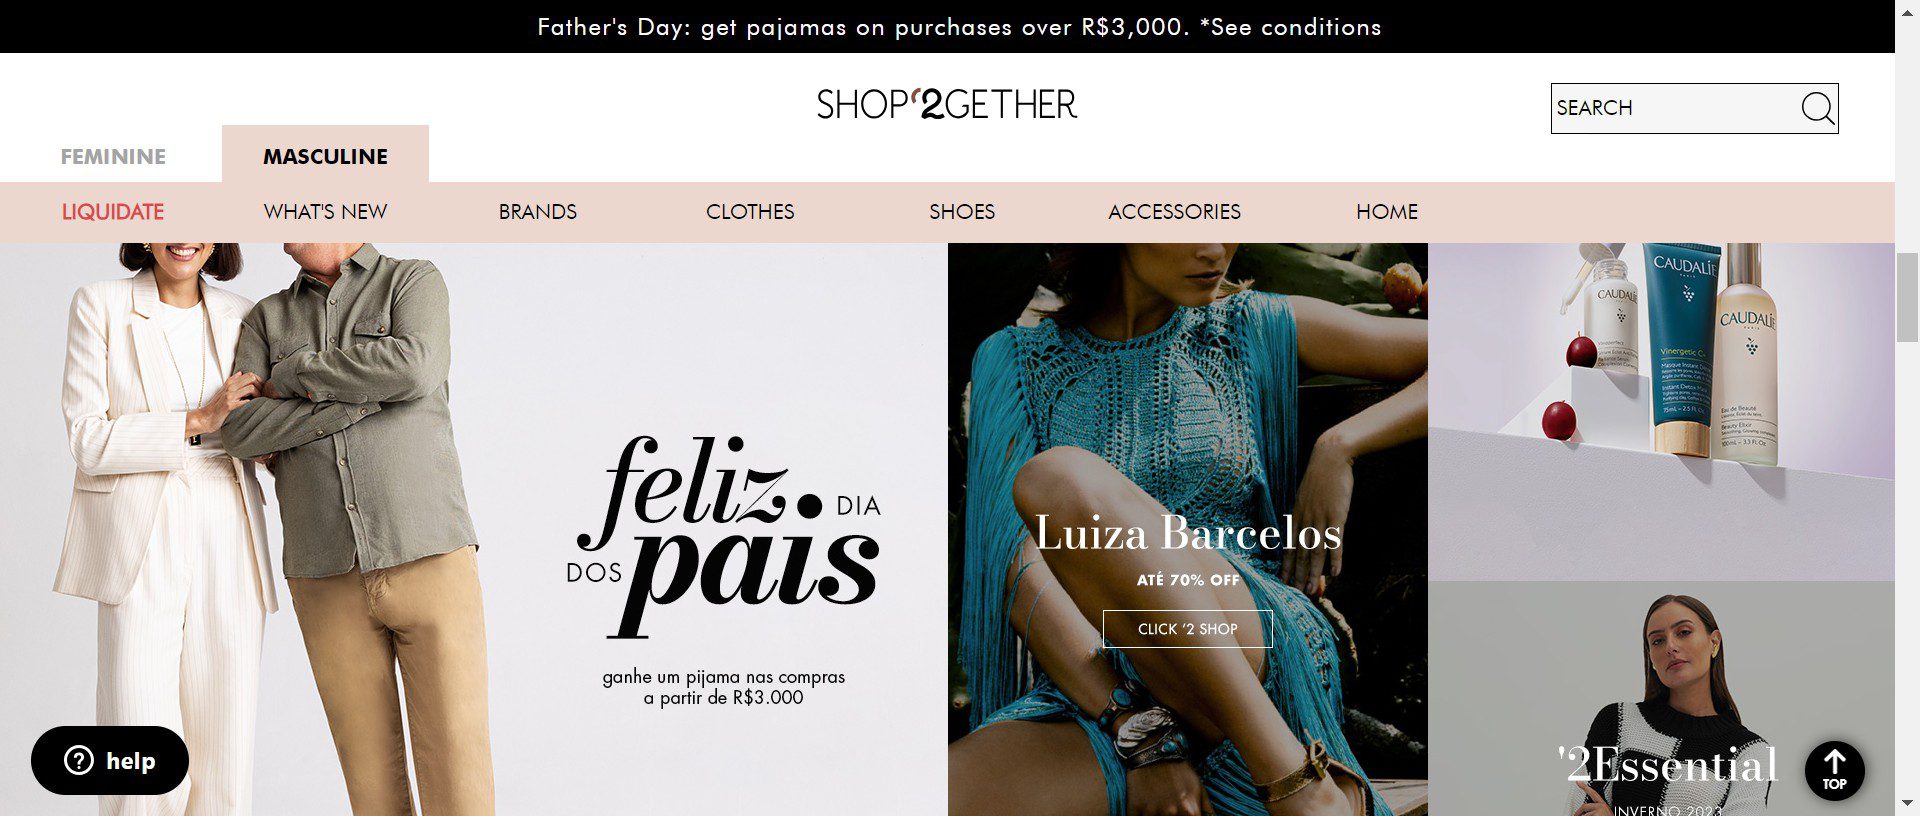The image size is (1920, 816).
Task: Click inside the Search input field
Action: point(1675,108)
